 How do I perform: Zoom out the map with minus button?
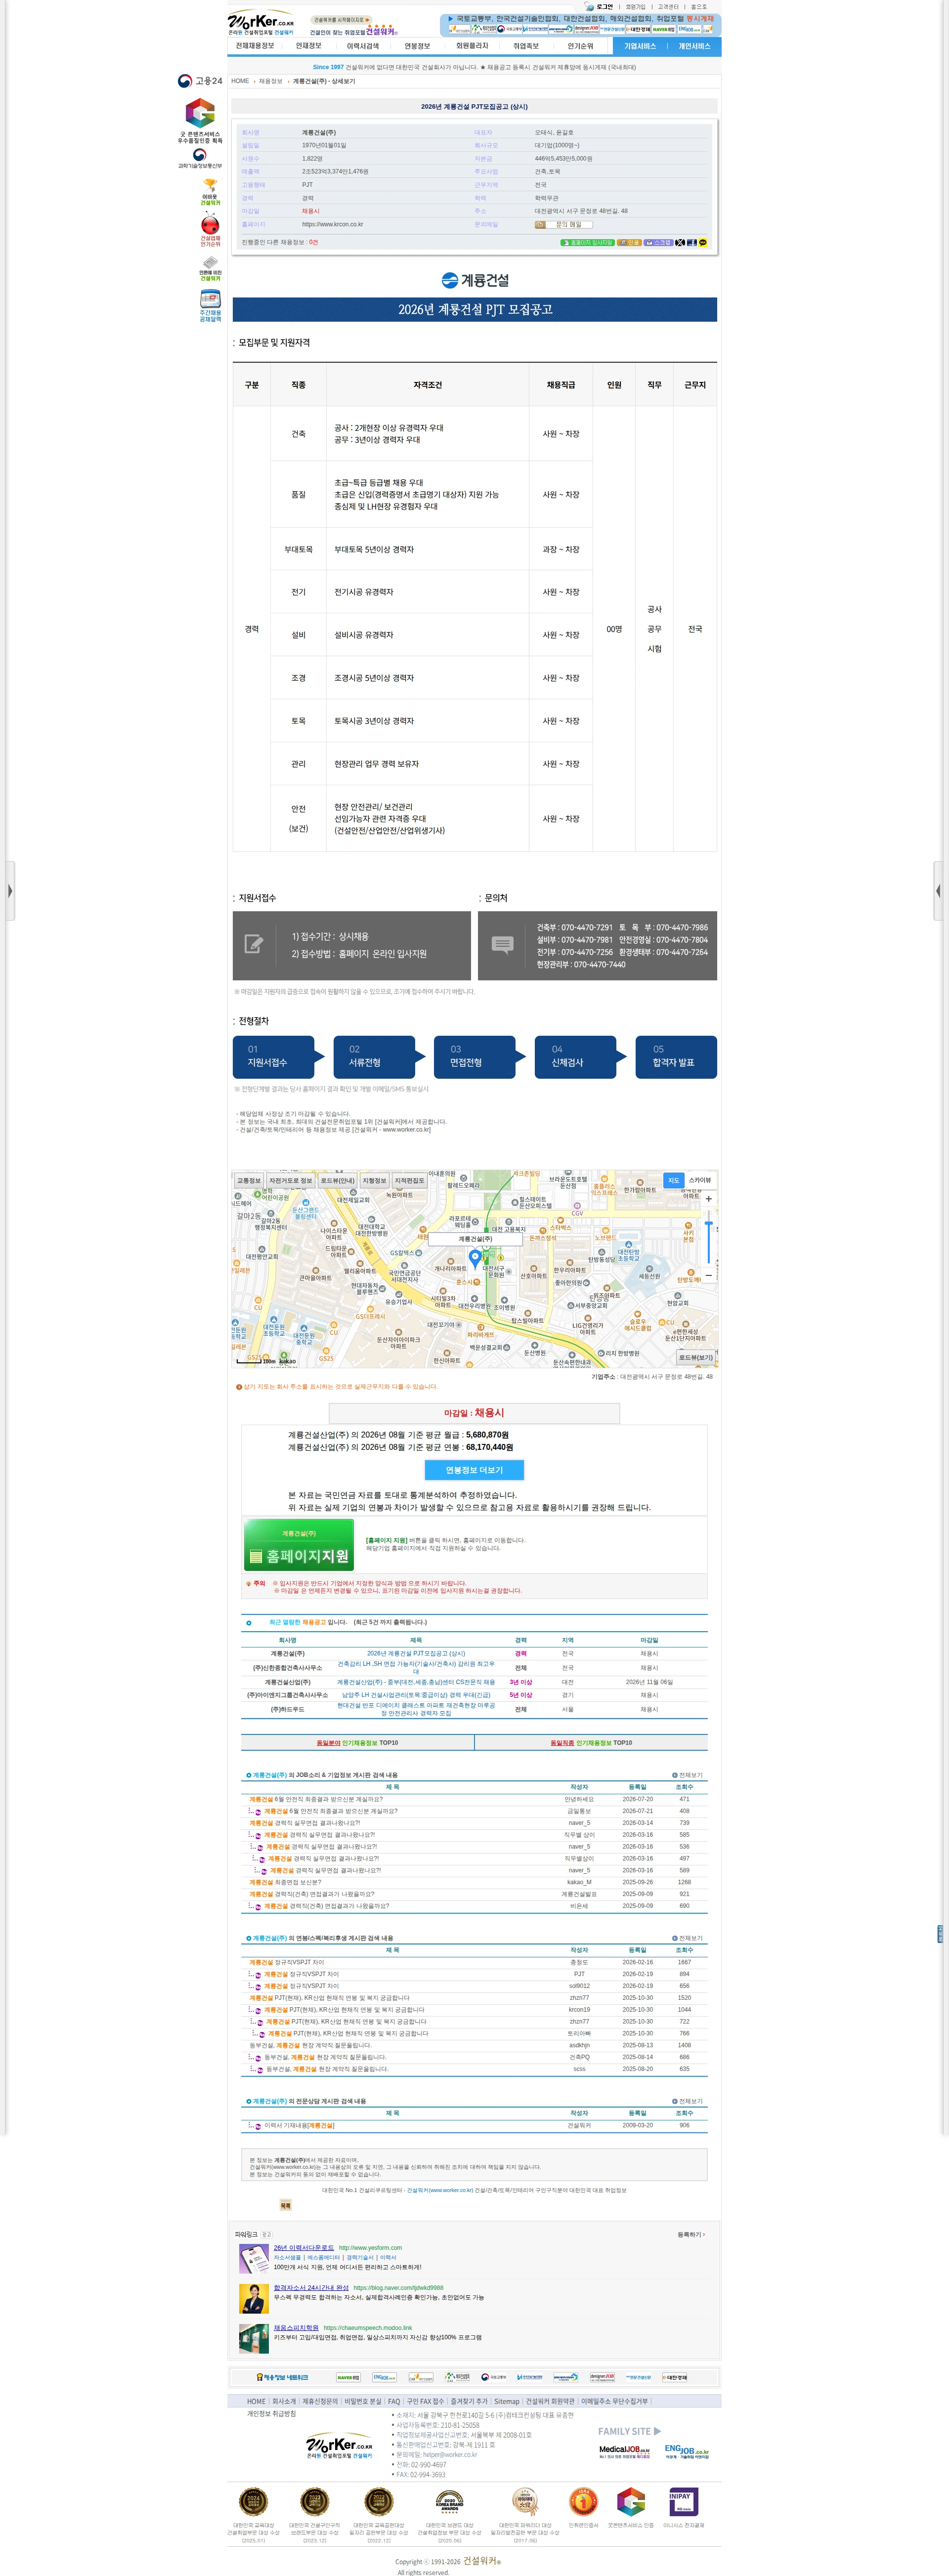[x=708, y=1274]
